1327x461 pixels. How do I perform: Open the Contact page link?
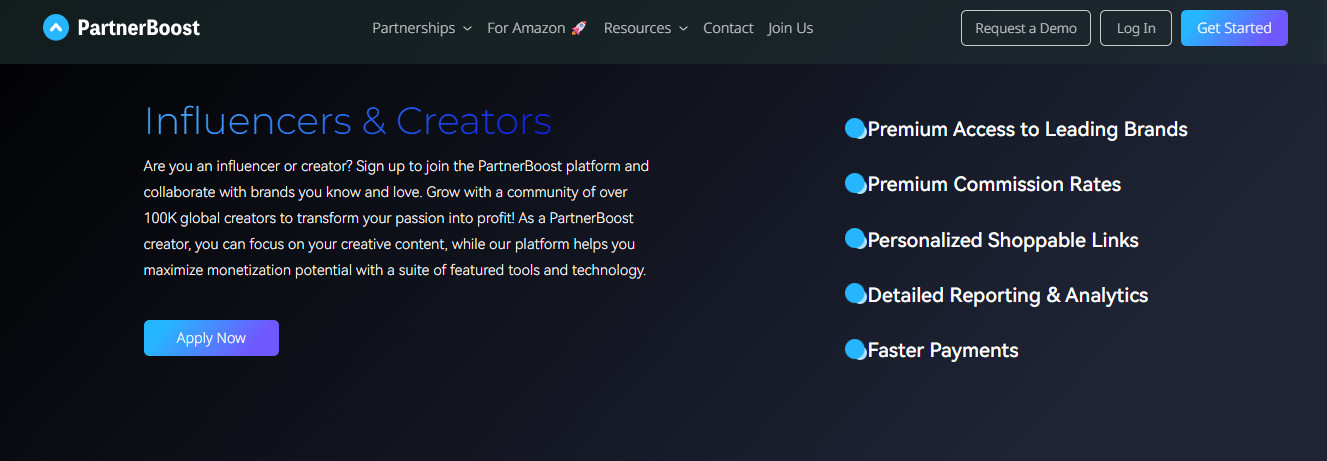[x=728, y=28]
